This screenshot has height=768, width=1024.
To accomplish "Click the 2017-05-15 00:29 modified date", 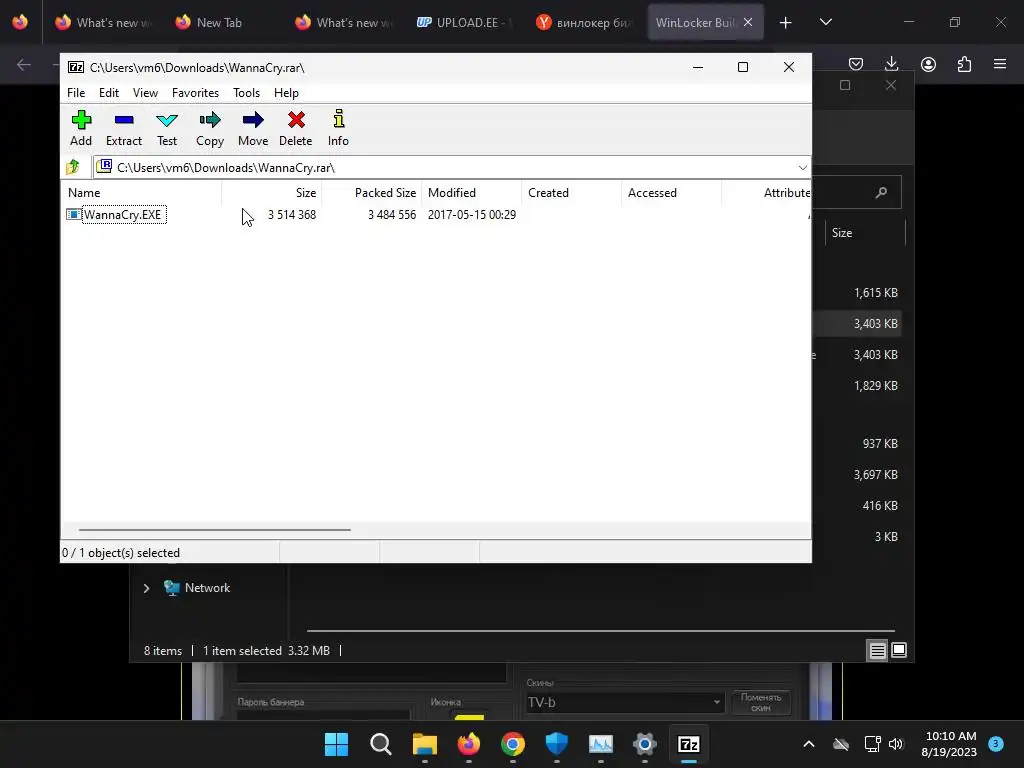I will tap(472, 215).
